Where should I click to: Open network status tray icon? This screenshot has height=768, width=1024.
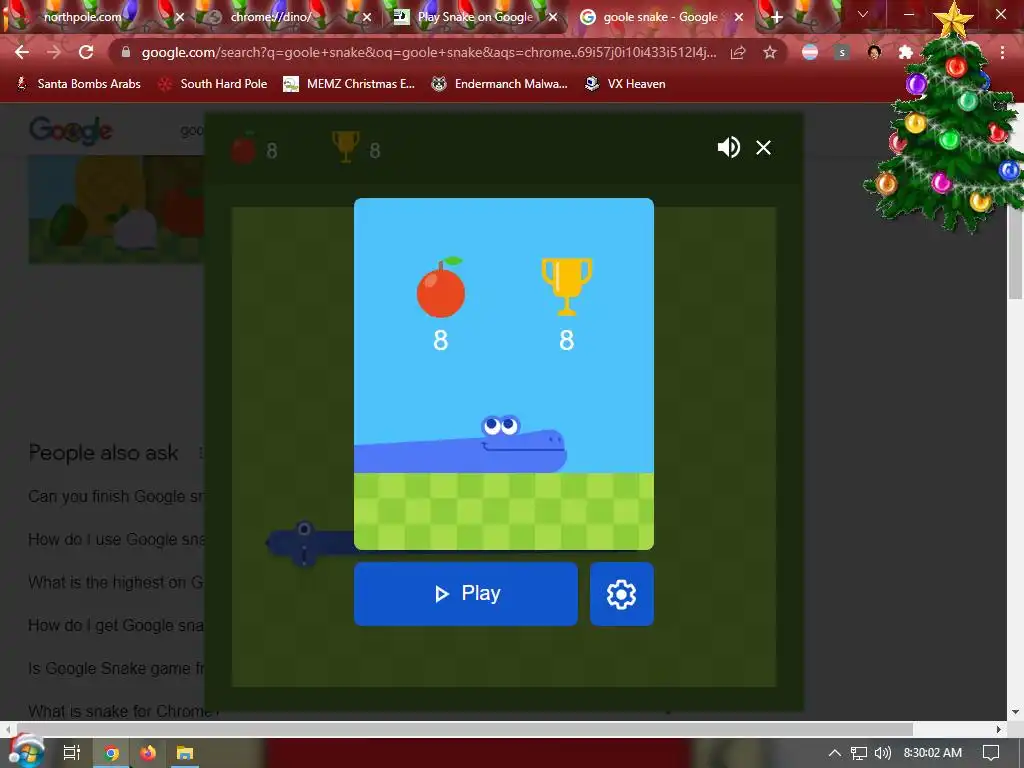pos(859,753)
